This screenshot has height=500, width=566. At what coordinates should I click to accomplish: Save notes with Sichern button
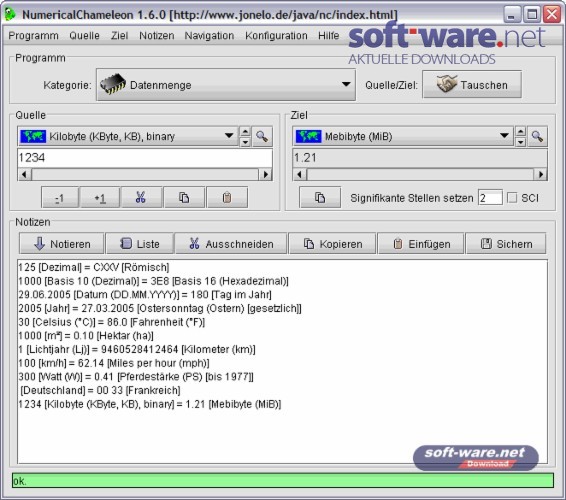pyautogui.click(x=506, y=244)
